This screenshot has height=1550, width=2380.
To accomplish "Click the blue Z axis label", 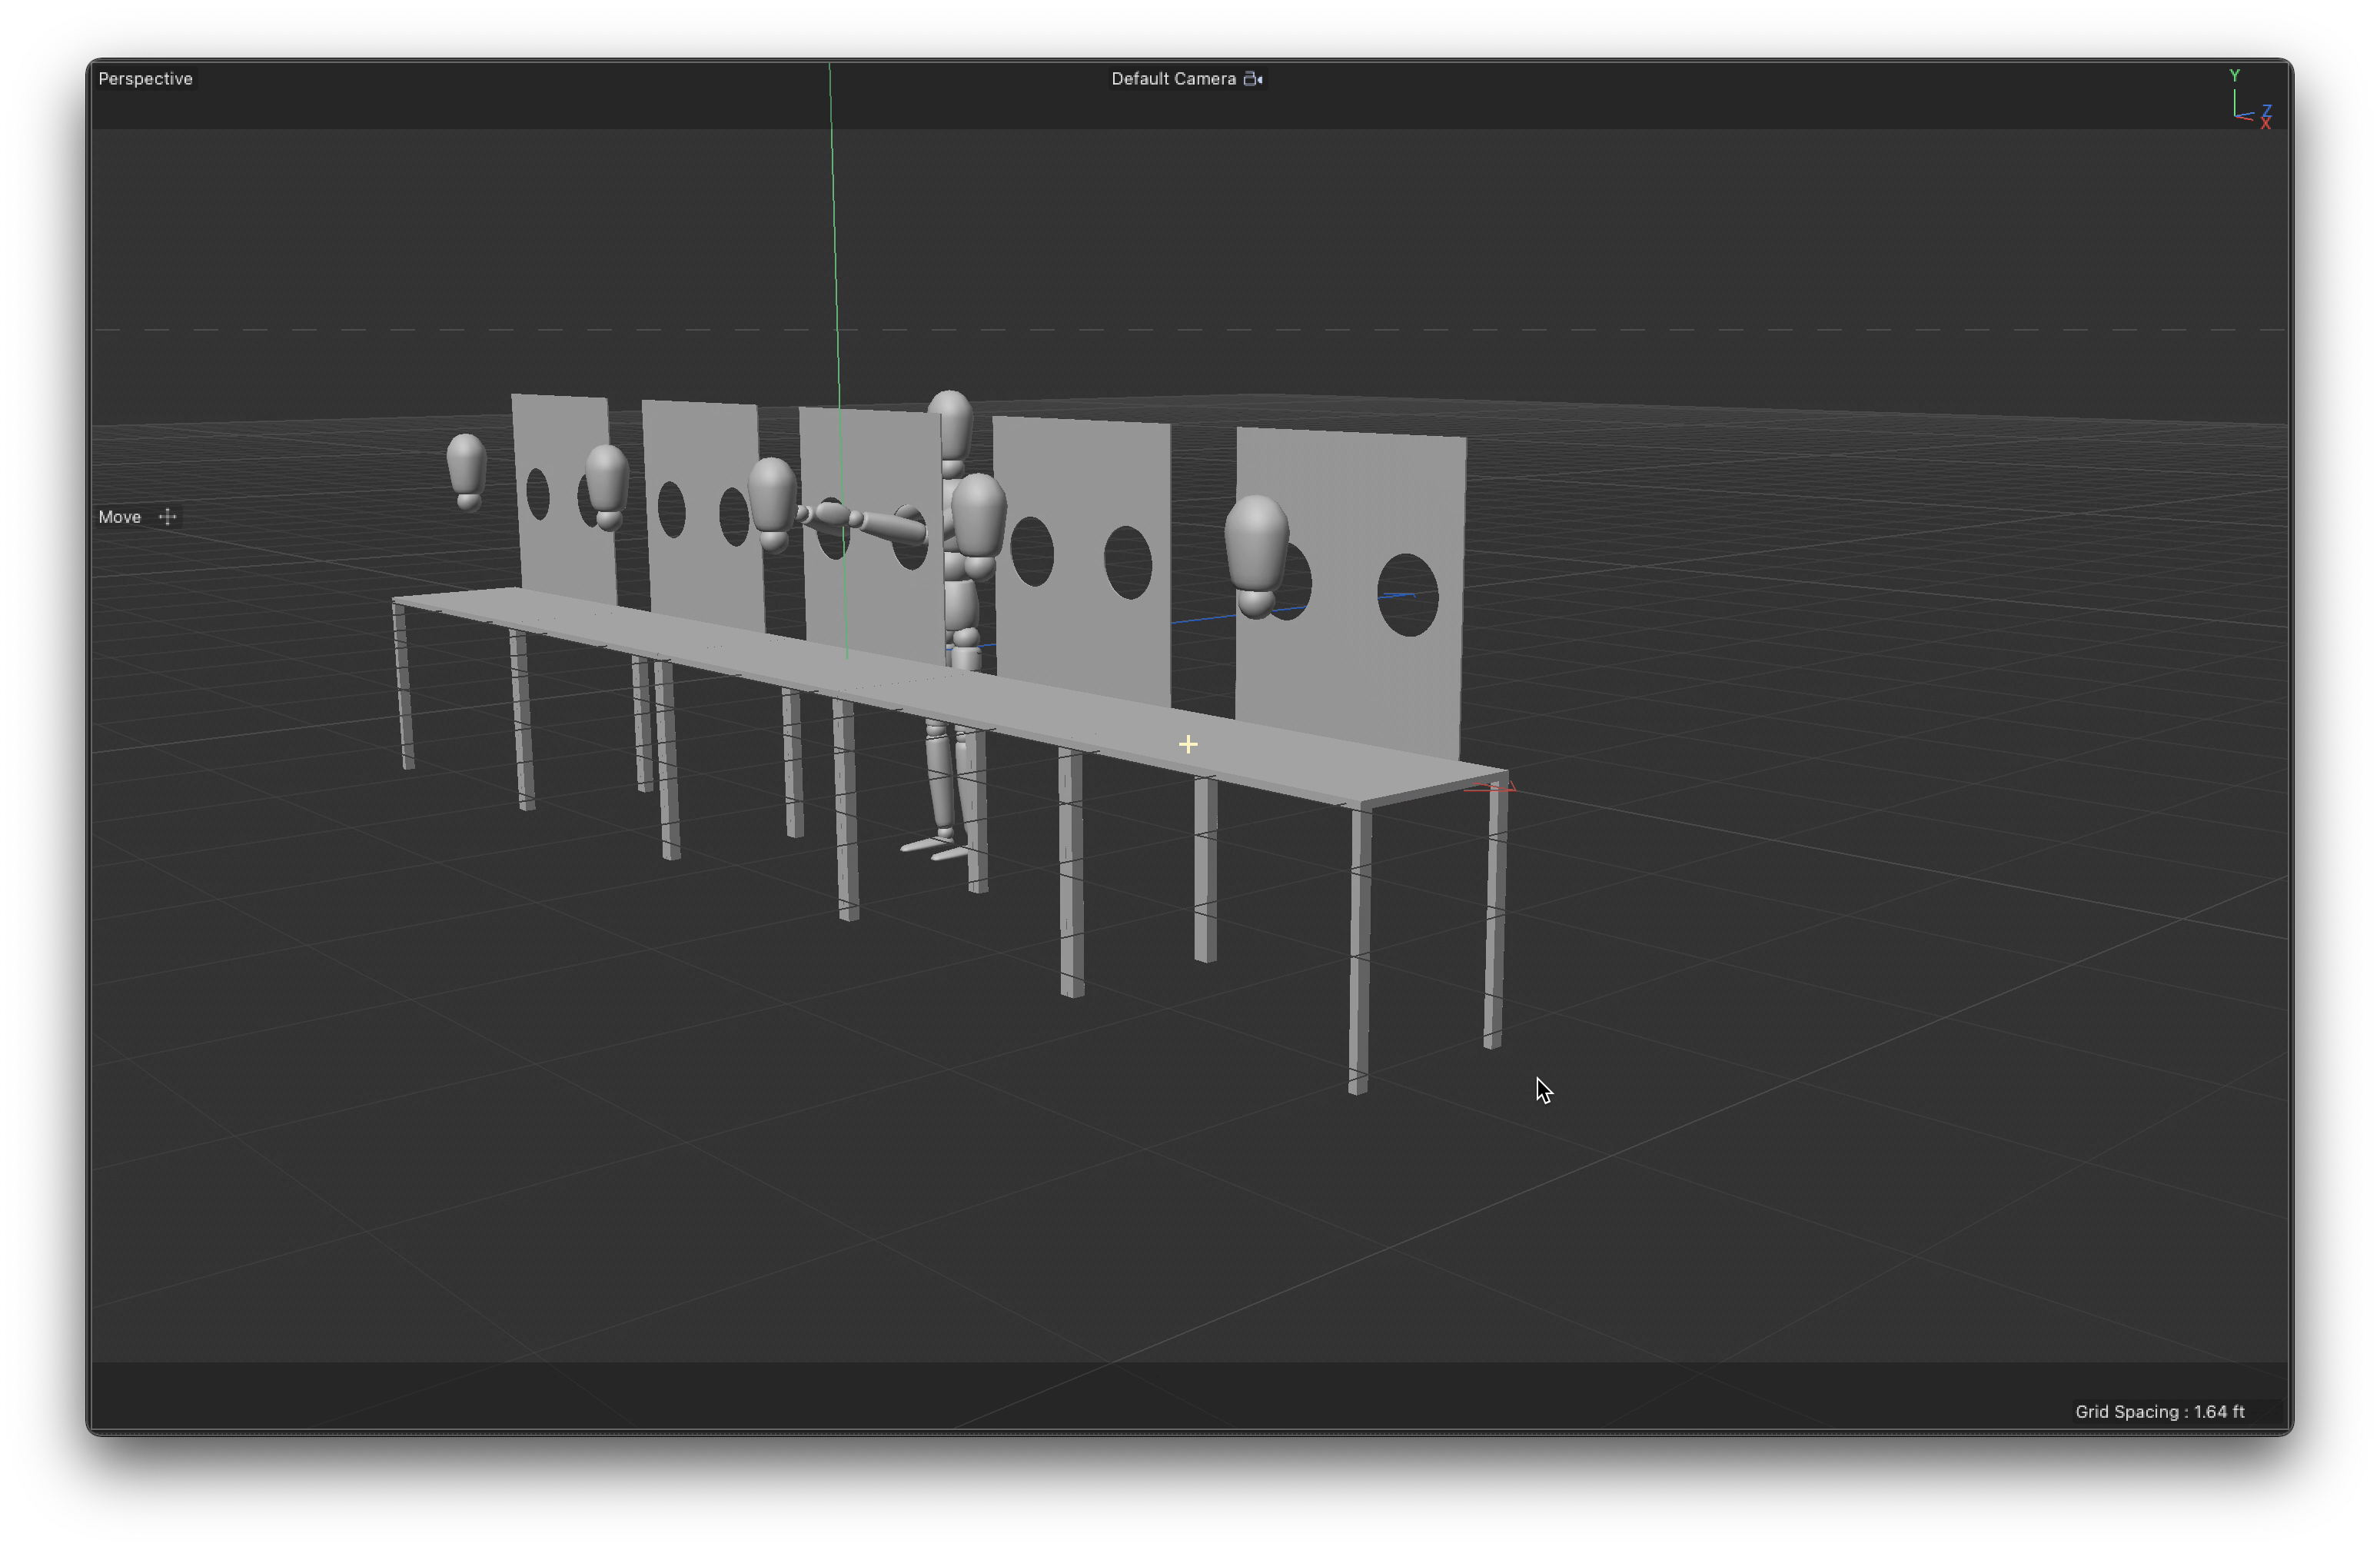I will coord(2266,109).
